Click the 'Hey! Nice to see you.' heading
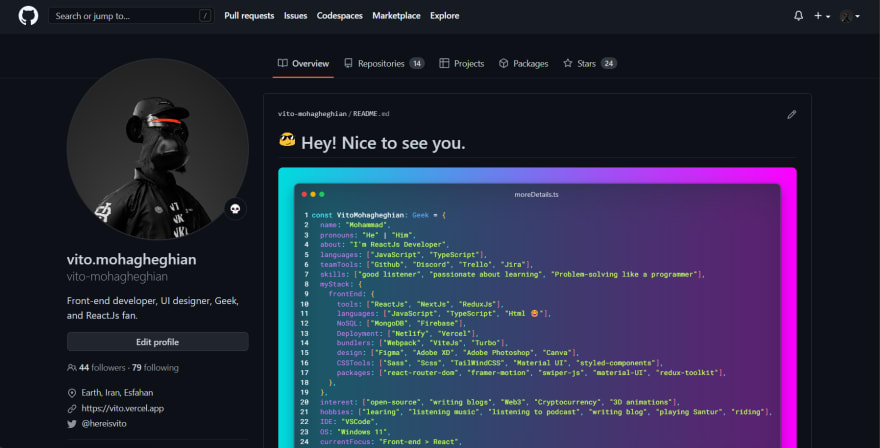 point(383,143)
